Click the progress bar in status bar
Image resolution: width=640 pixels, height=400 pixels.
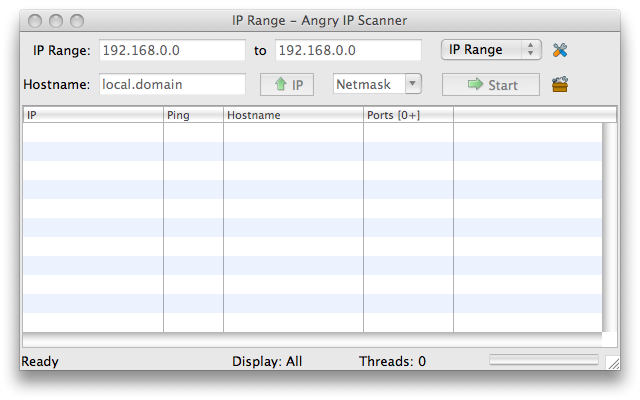(544, 360)
